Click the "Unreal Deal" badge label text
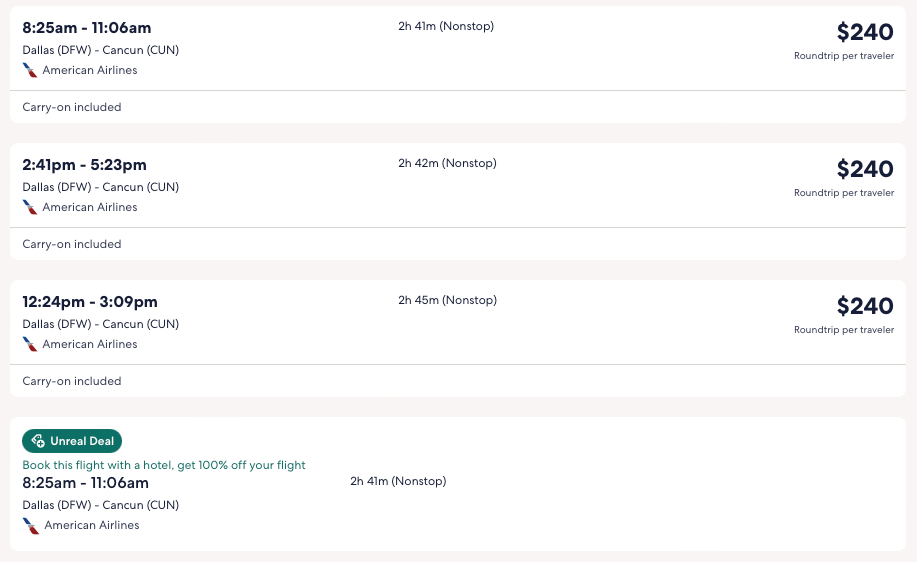This screenshot has width=917, height=562. (82, 441)
